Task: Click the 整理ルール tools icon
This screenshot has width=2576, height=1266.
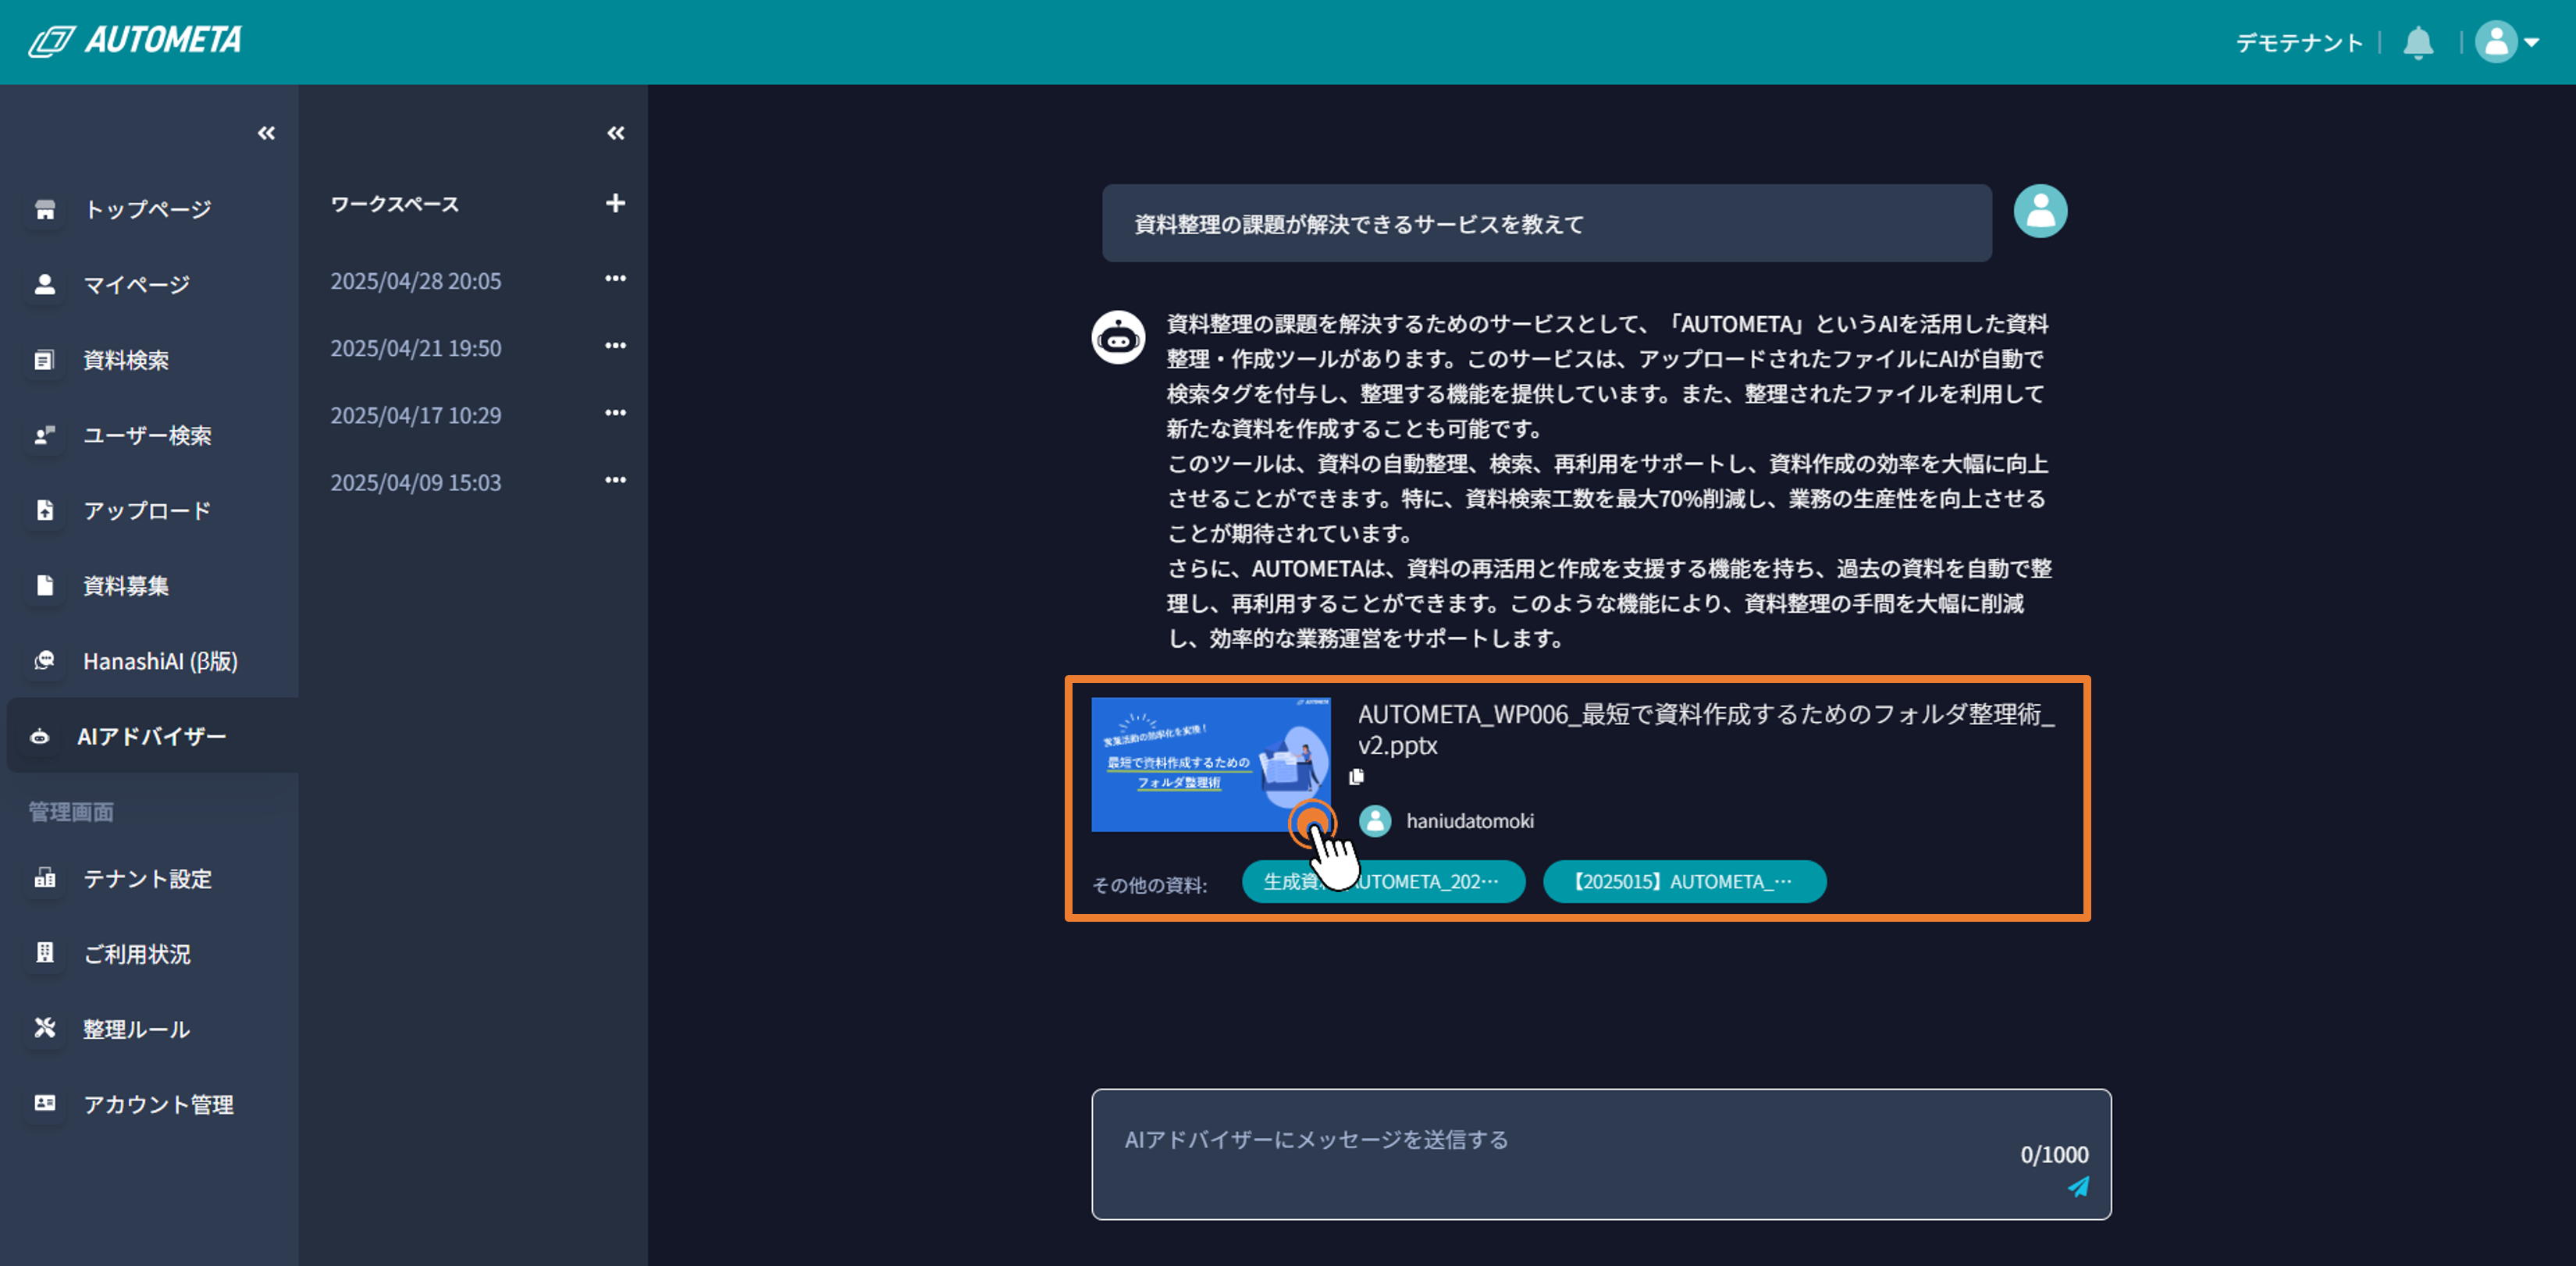Action: (45, 1027)
